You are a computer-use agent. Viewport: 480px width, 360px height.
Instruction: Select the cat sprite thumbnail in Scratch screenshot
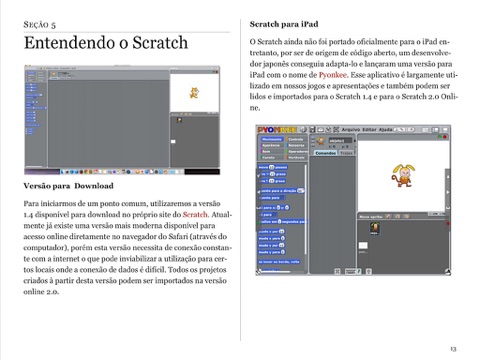pyautogui.click(x=179, y=121)
